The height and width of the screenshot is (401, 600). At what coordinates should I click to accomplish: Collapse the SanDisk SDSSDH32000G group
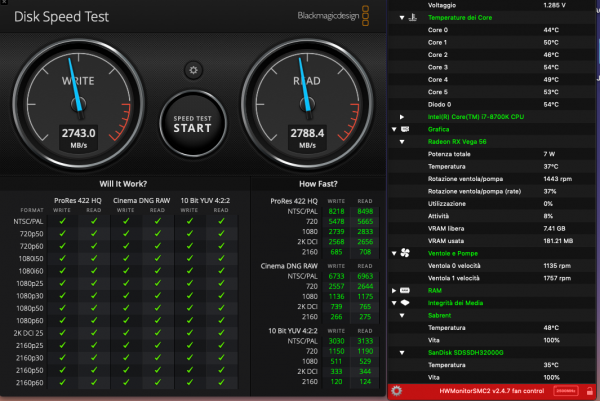coord(402,352)
